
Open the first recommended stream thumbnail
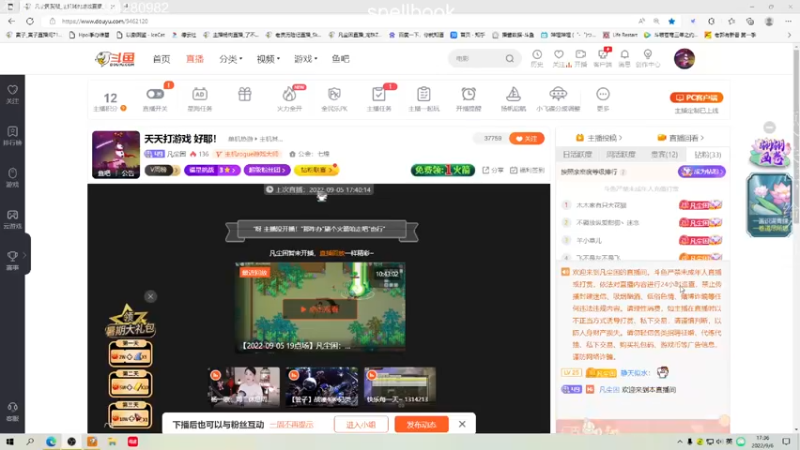tap(244, 386)
